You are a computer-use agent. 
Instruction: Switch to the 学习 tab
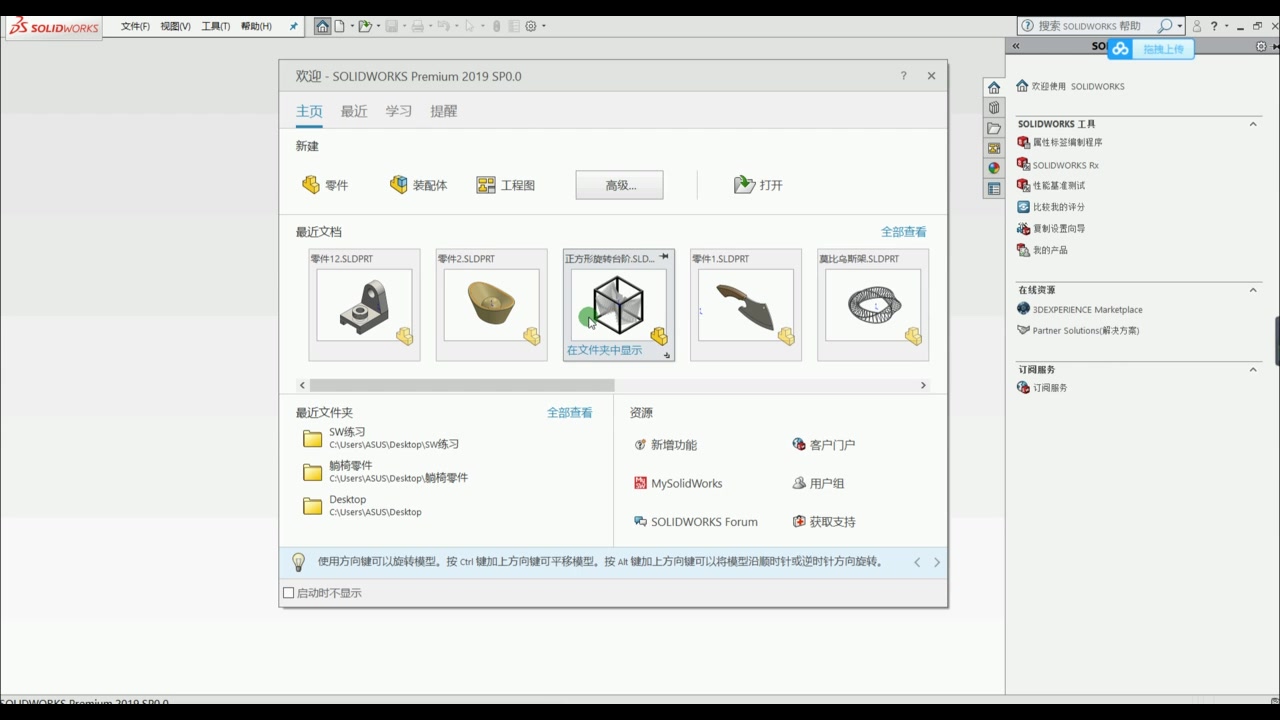pos(399,111)
